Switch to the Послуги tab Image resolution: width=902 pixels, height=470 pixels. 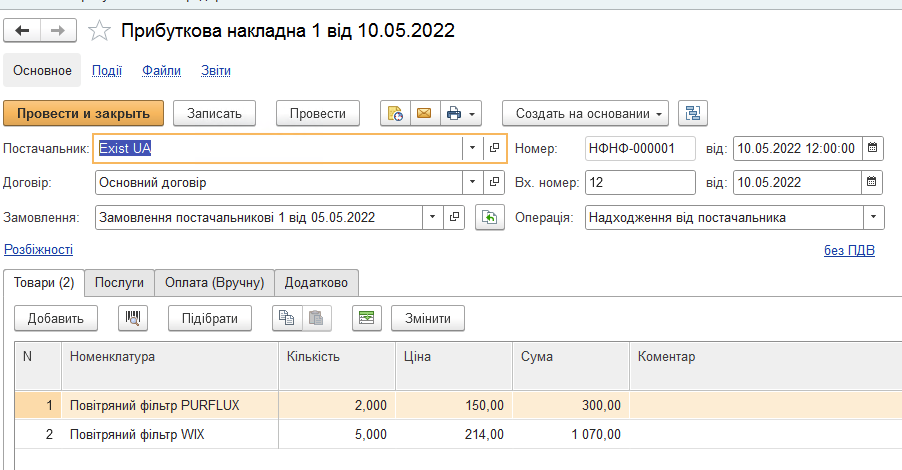pos(119,282)
